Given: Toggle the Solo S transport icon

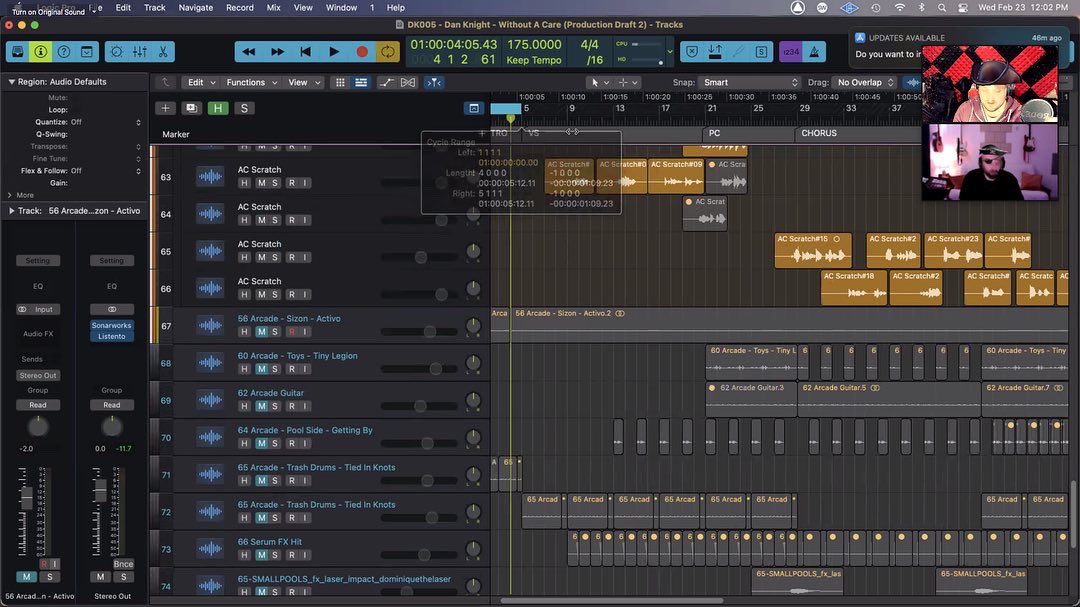Looking at the screenshot, I should (x=761, y=52).
